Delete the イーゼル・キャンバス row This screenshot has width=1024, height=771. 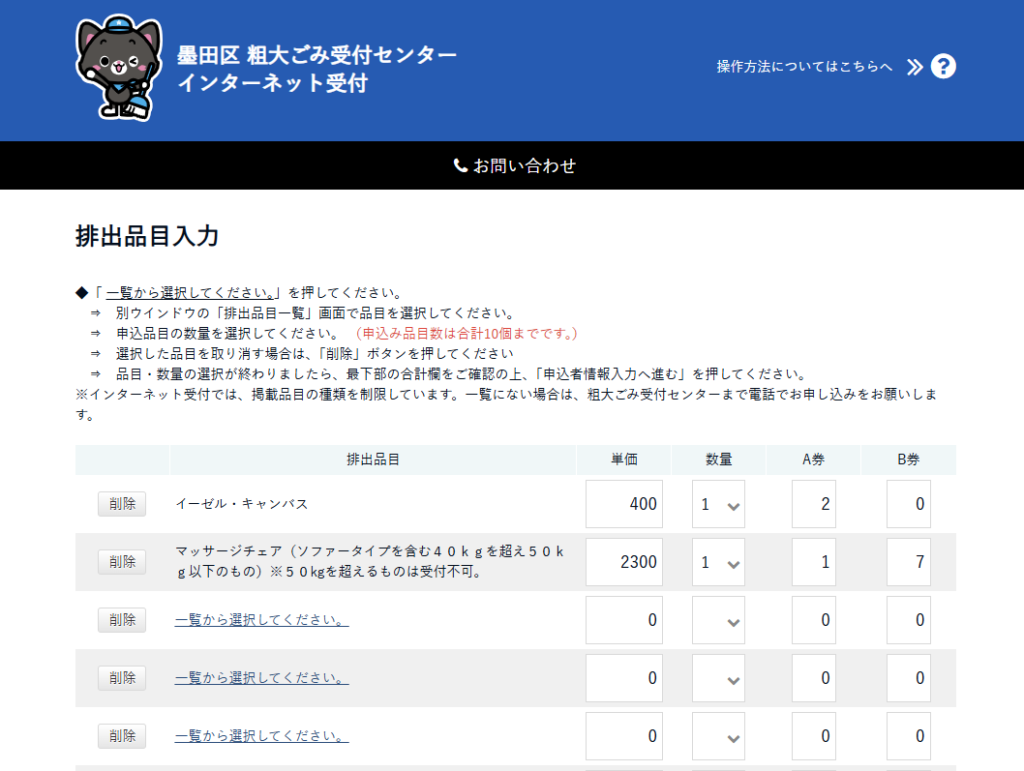[x=122, y=504]
